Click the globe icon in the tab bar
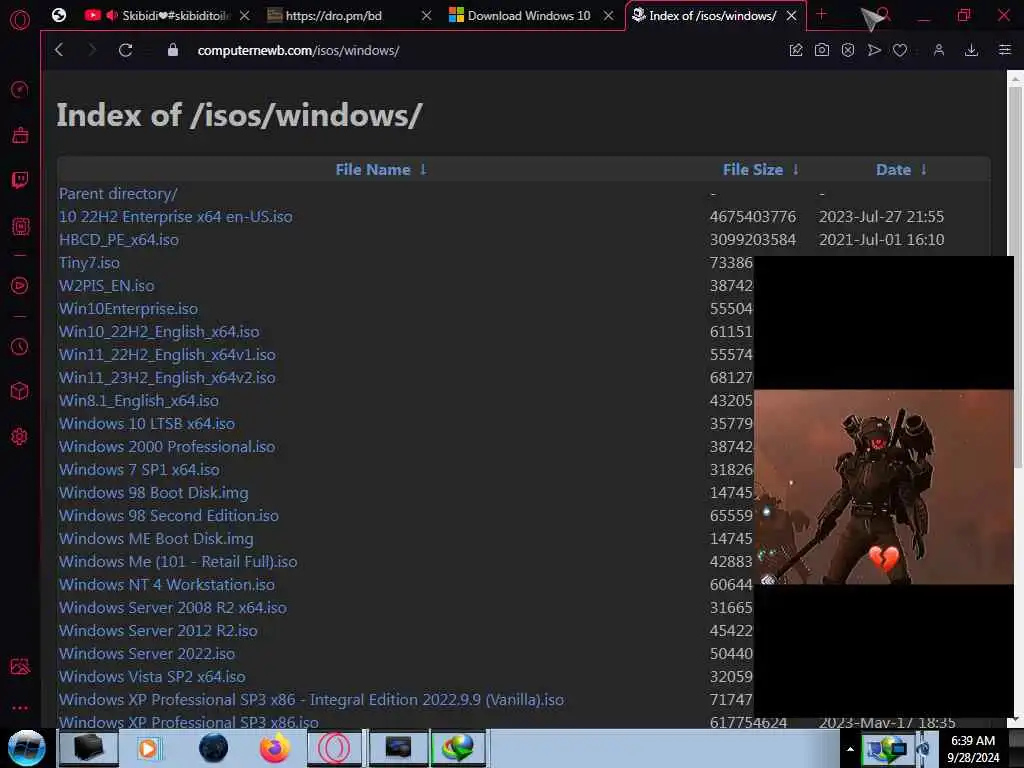Screen dimensions: 1024x768 pos(59,15)
